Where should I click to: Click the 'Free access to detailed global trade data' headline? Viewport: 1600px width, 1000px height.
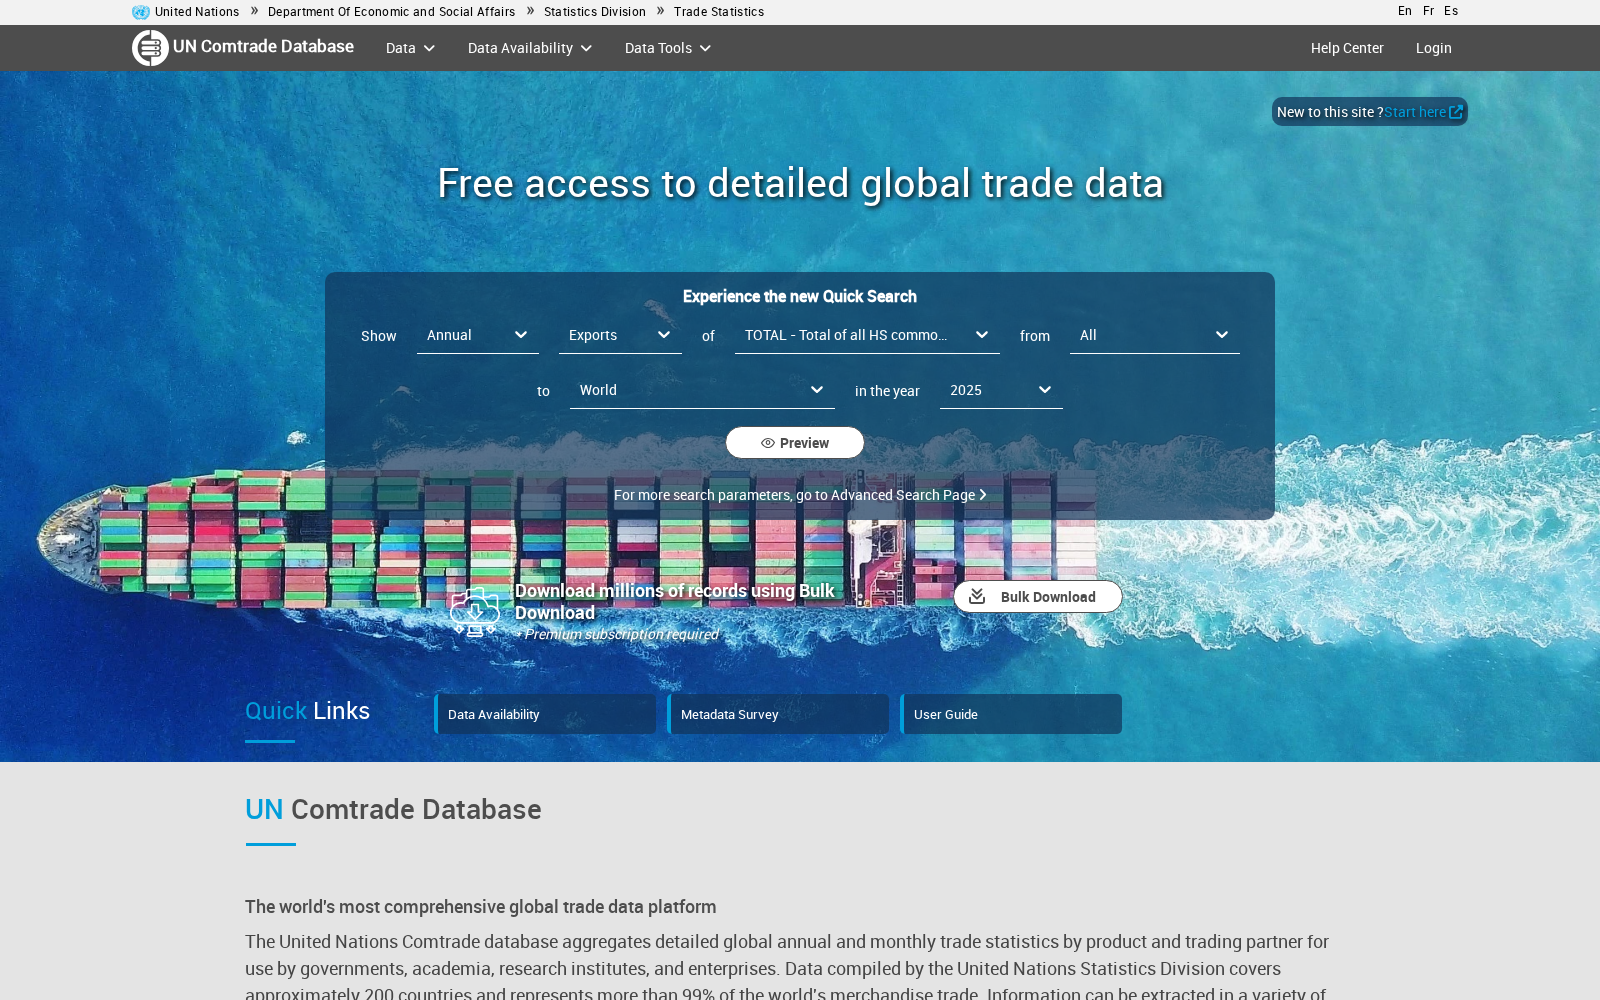(800, 184)
